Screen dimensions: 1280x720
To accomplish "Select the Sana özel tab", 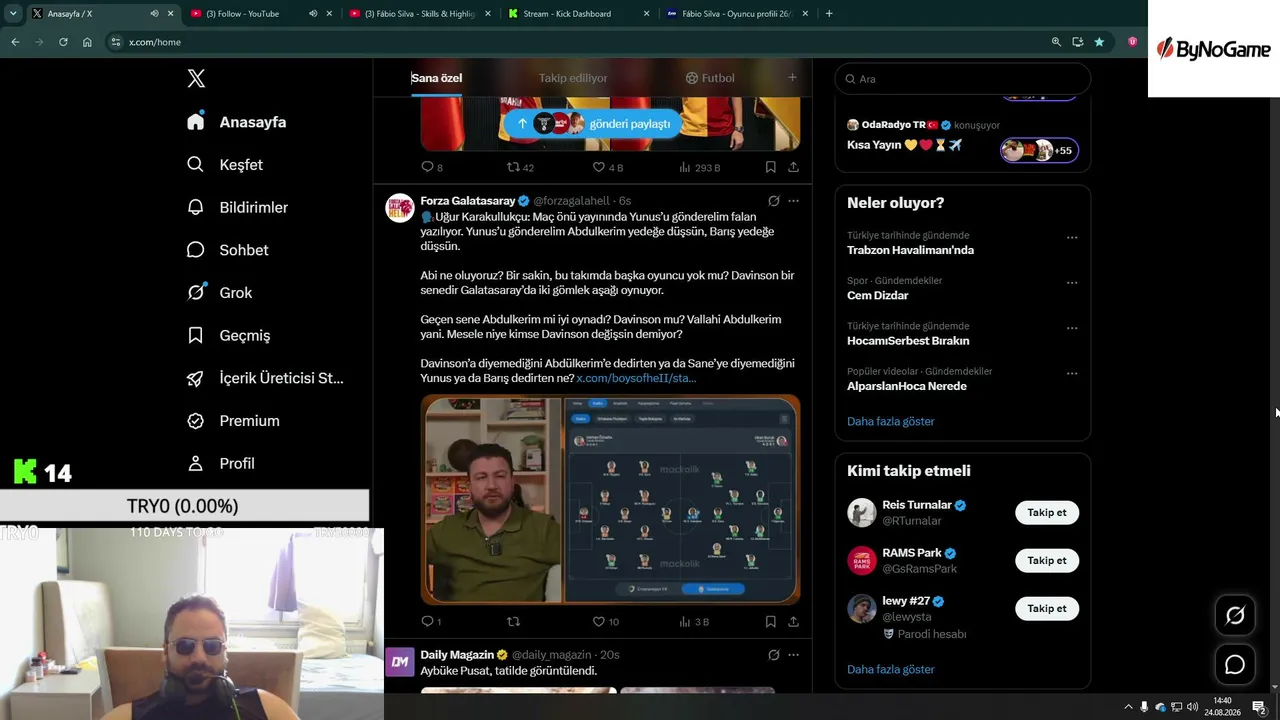I will click(436, 78).
